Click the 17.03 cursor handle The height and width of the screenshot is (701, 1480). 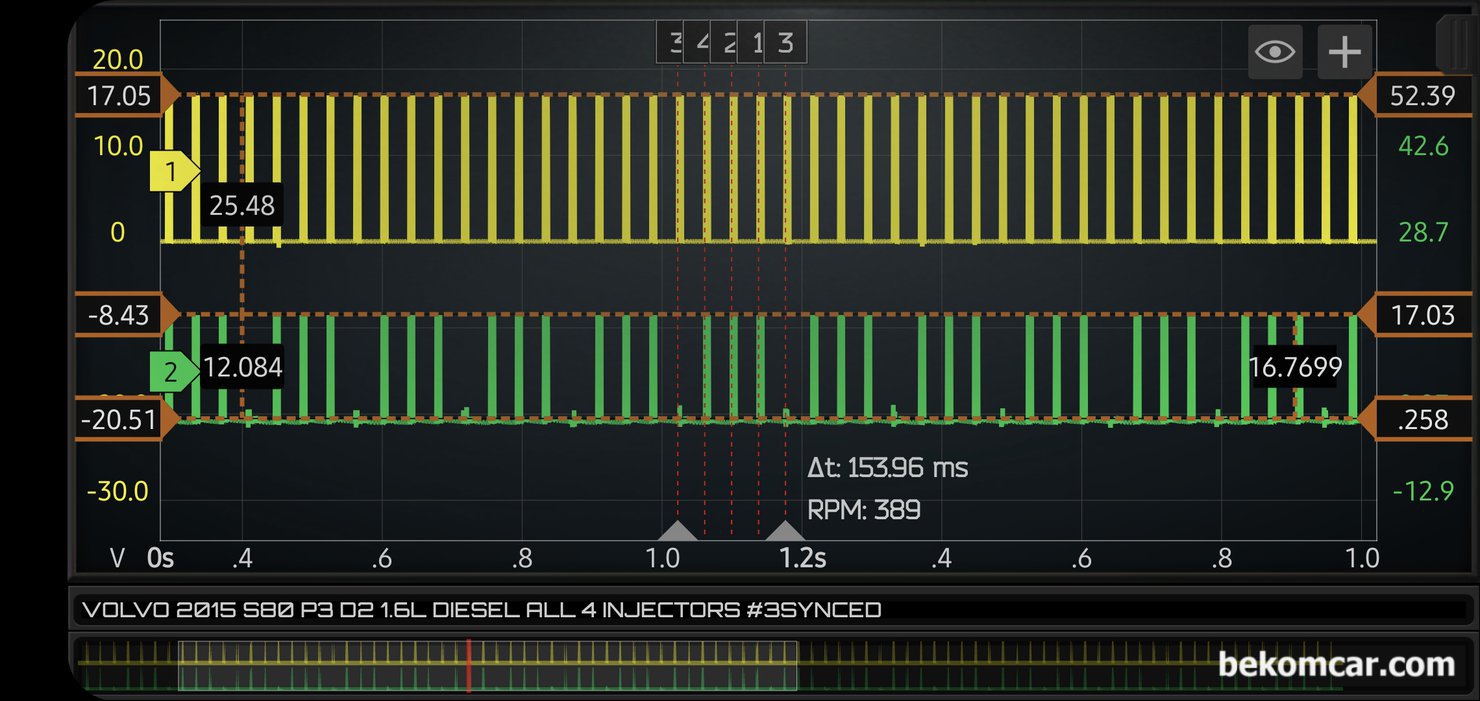(1420, 315)
